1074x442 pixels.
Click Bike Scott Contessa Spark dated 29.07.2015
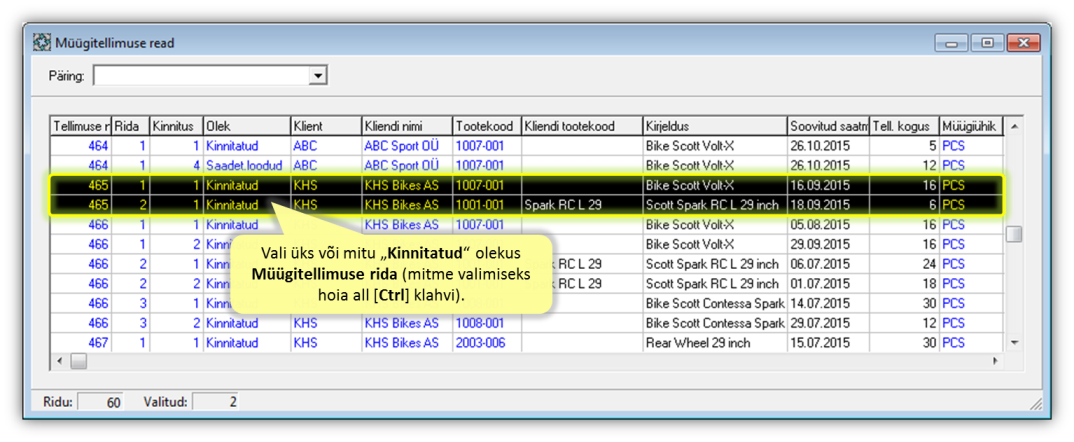[x=714, y=323]
